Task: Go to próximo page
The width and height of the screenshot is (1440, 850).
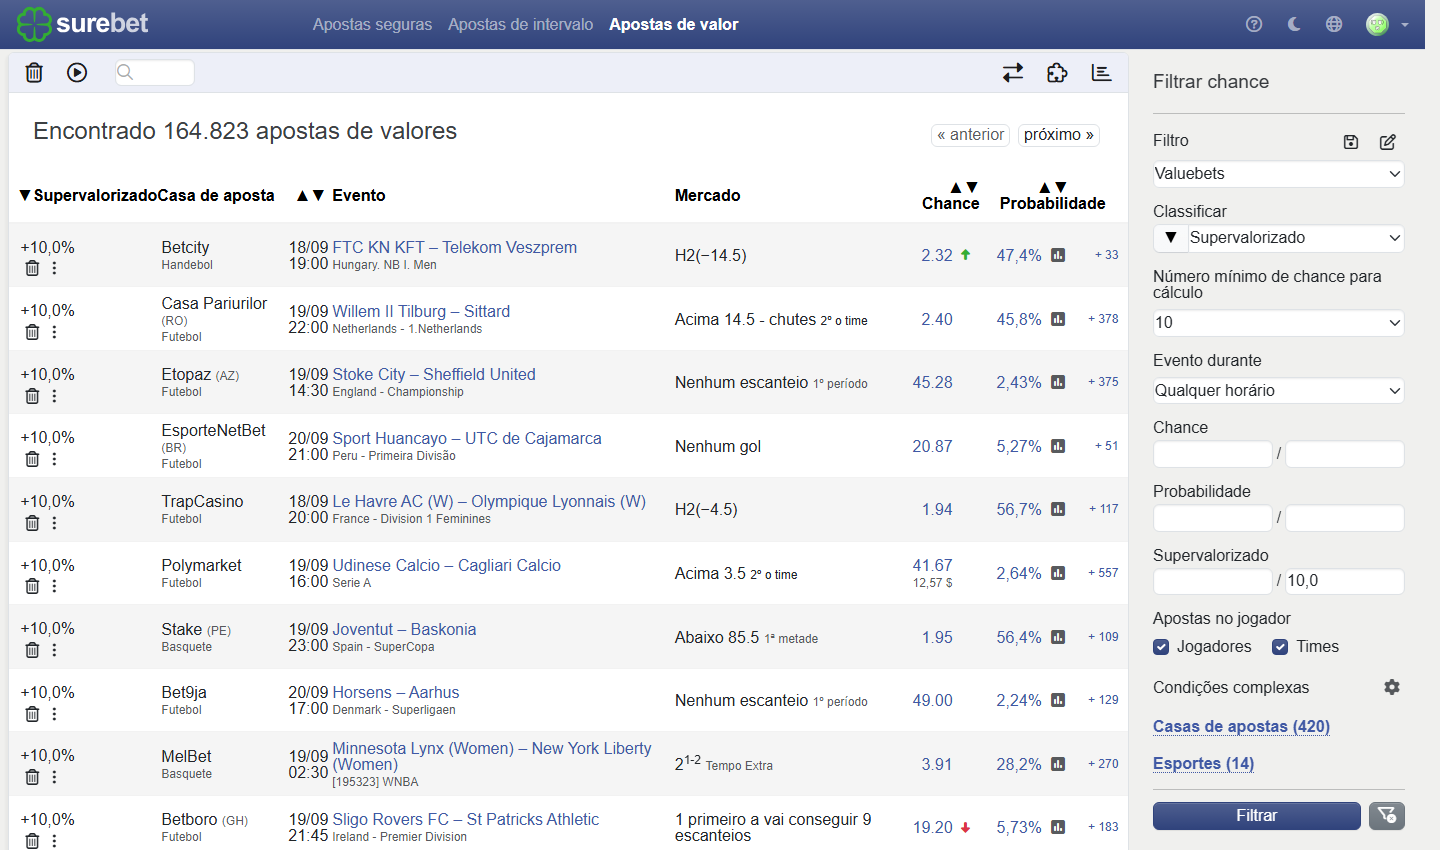Action: tap(1059, 135)
